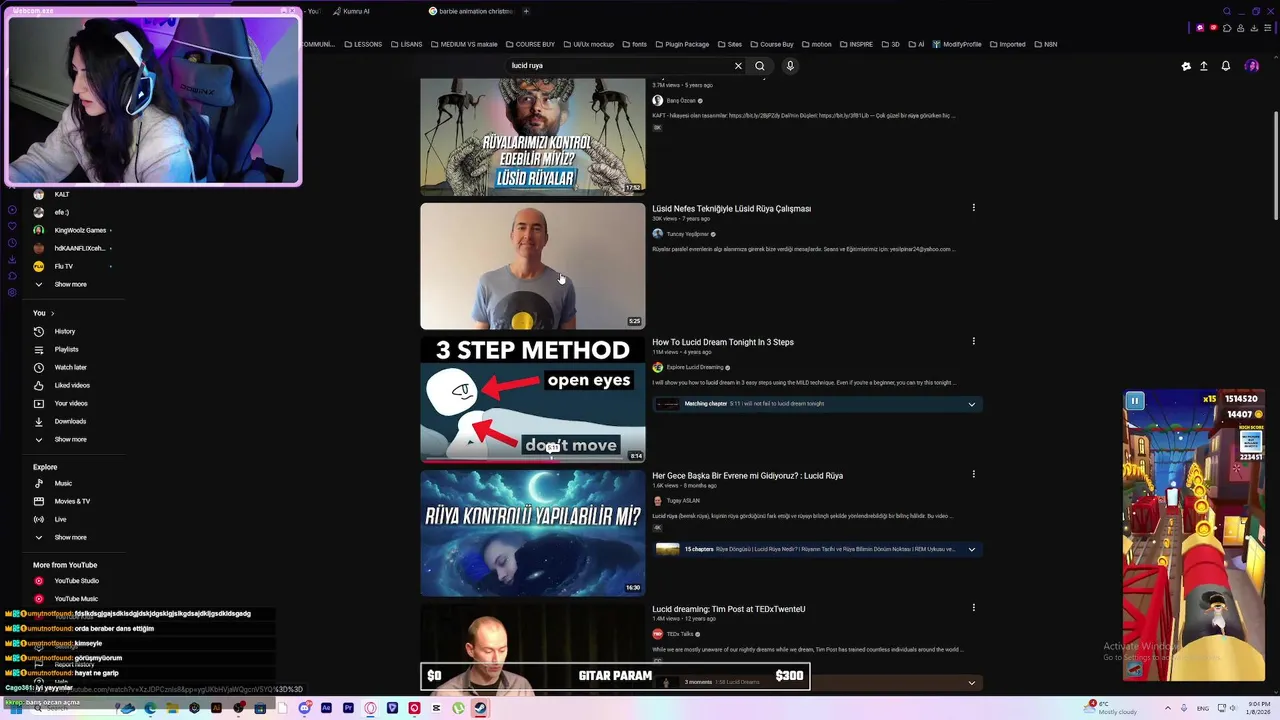Open the KALT subscription channel
Viewport: 1280px width, 720px height.
coord(62,194)
